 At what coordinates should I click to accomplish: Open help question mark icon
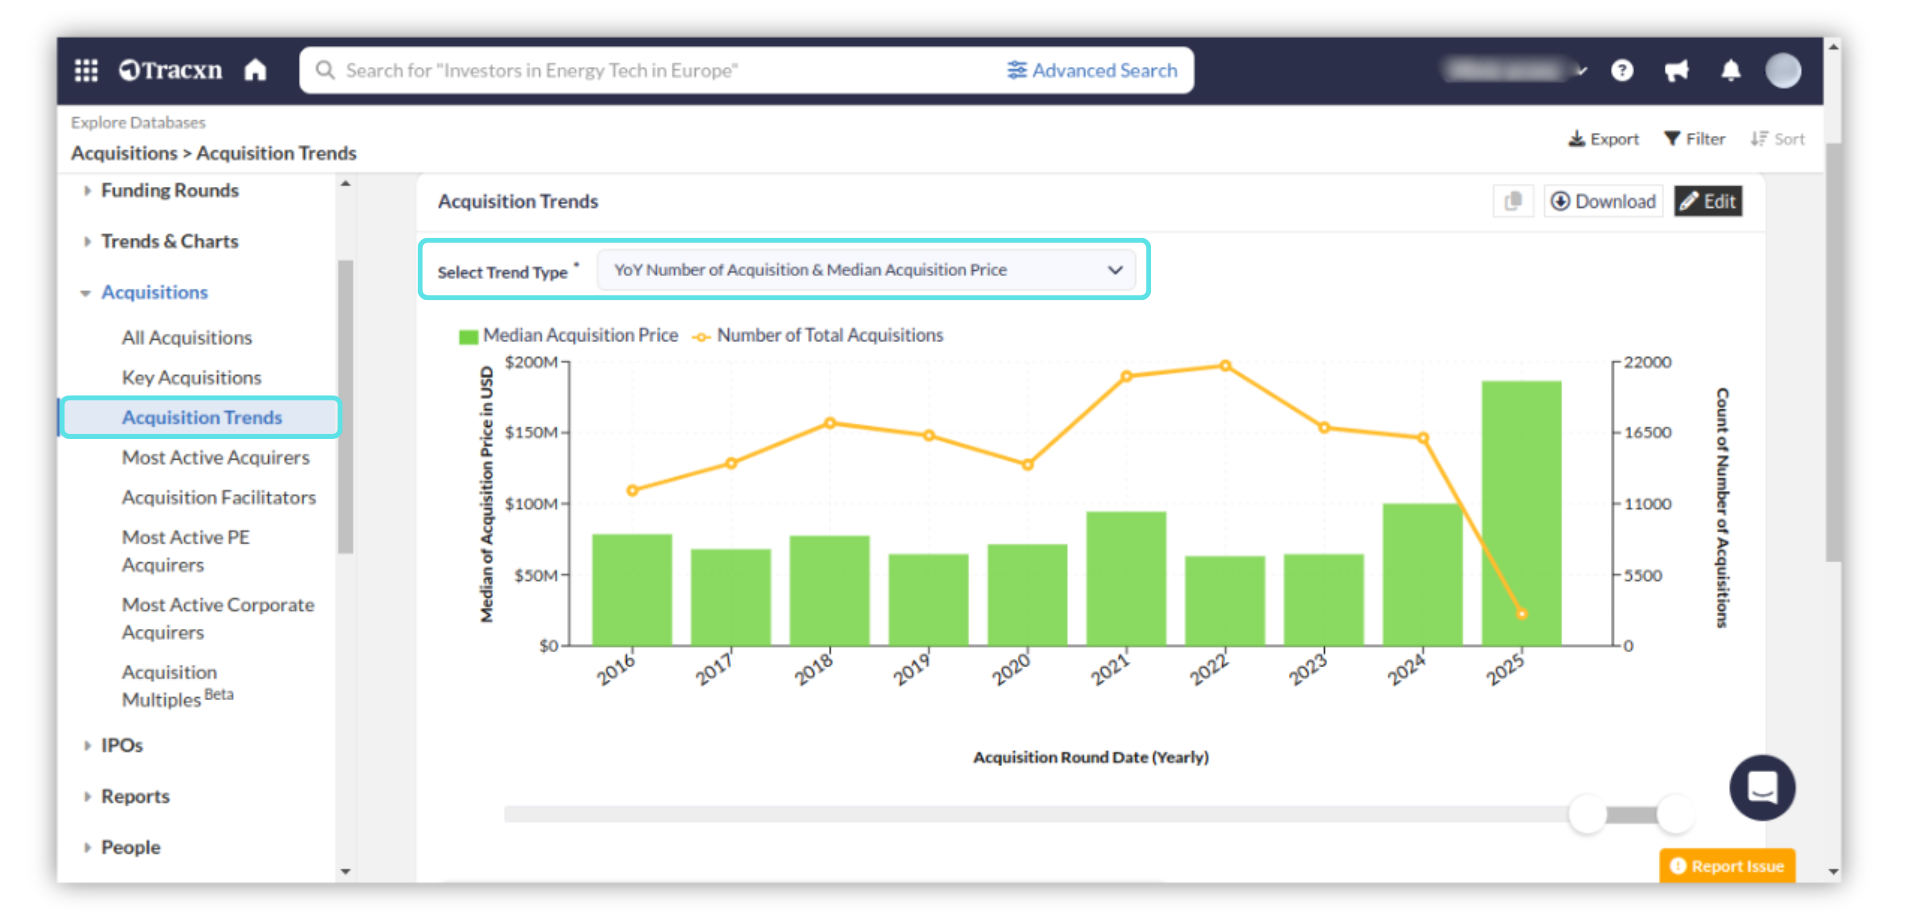coord(1622,70)
